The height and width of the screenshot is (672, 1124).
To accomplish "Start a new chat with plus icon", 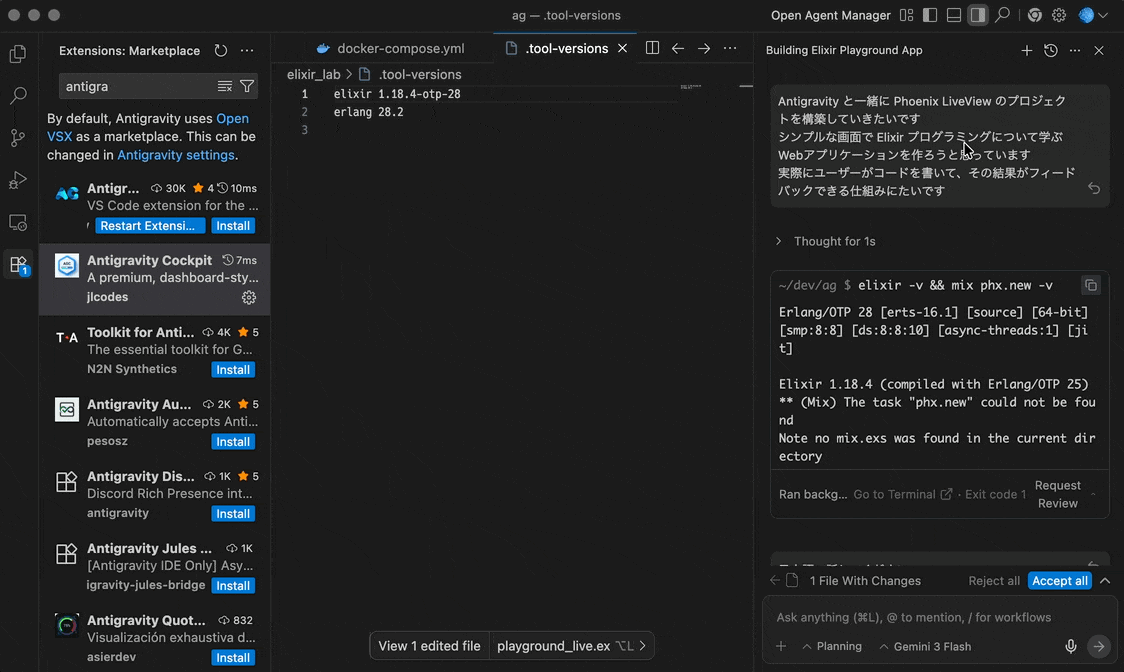I will (1027, 50).
